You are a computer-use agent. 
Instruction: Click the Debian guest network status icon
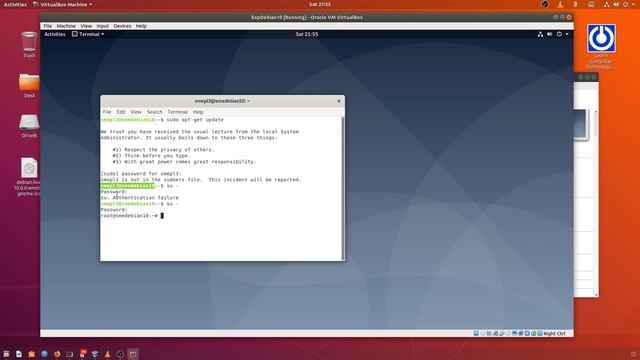[x=540, y=34]
